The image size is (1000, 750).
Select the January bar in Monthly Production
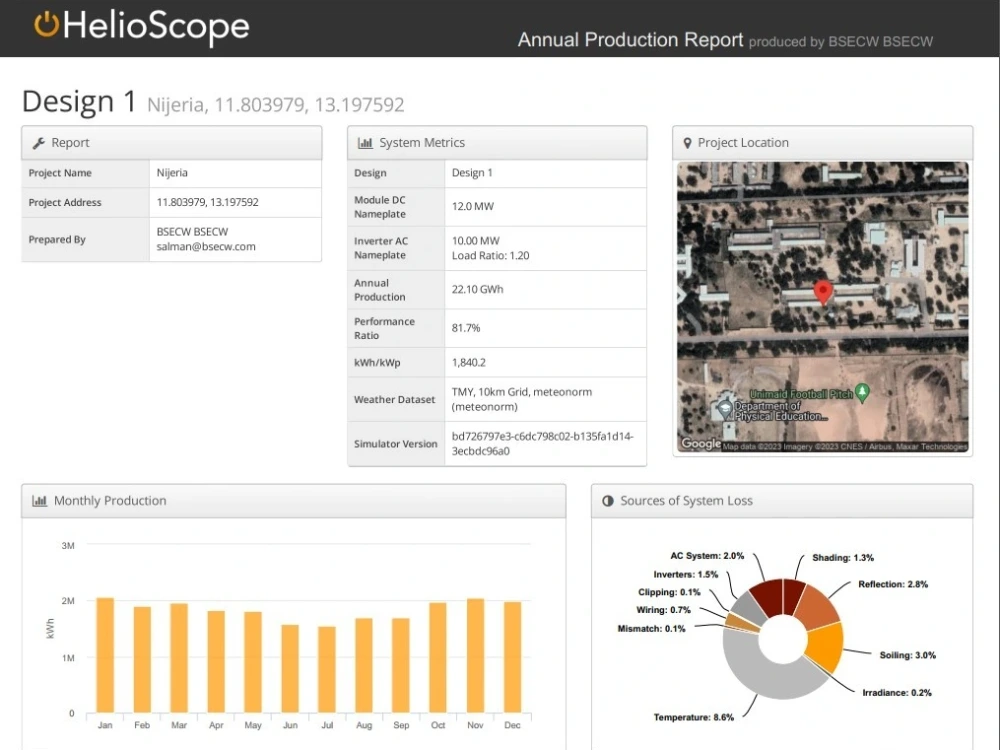[105, 655]
